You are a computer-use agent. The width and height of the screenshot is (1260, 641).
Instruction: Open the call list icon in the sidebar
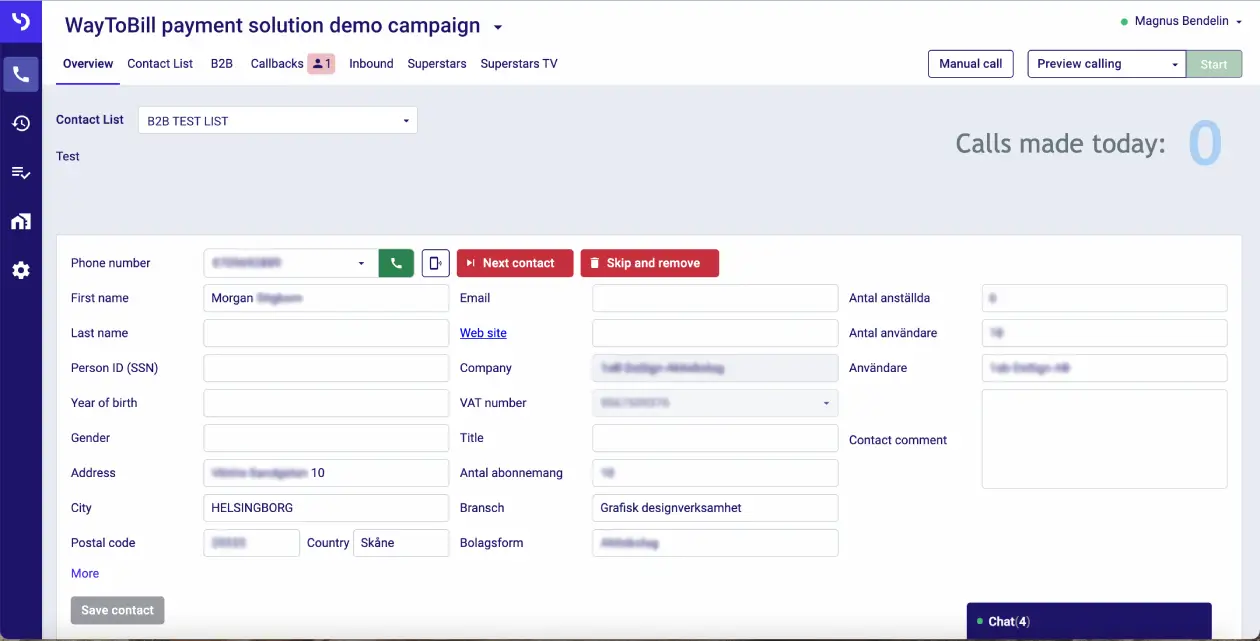pyautogui.click(x=21, y=171)
